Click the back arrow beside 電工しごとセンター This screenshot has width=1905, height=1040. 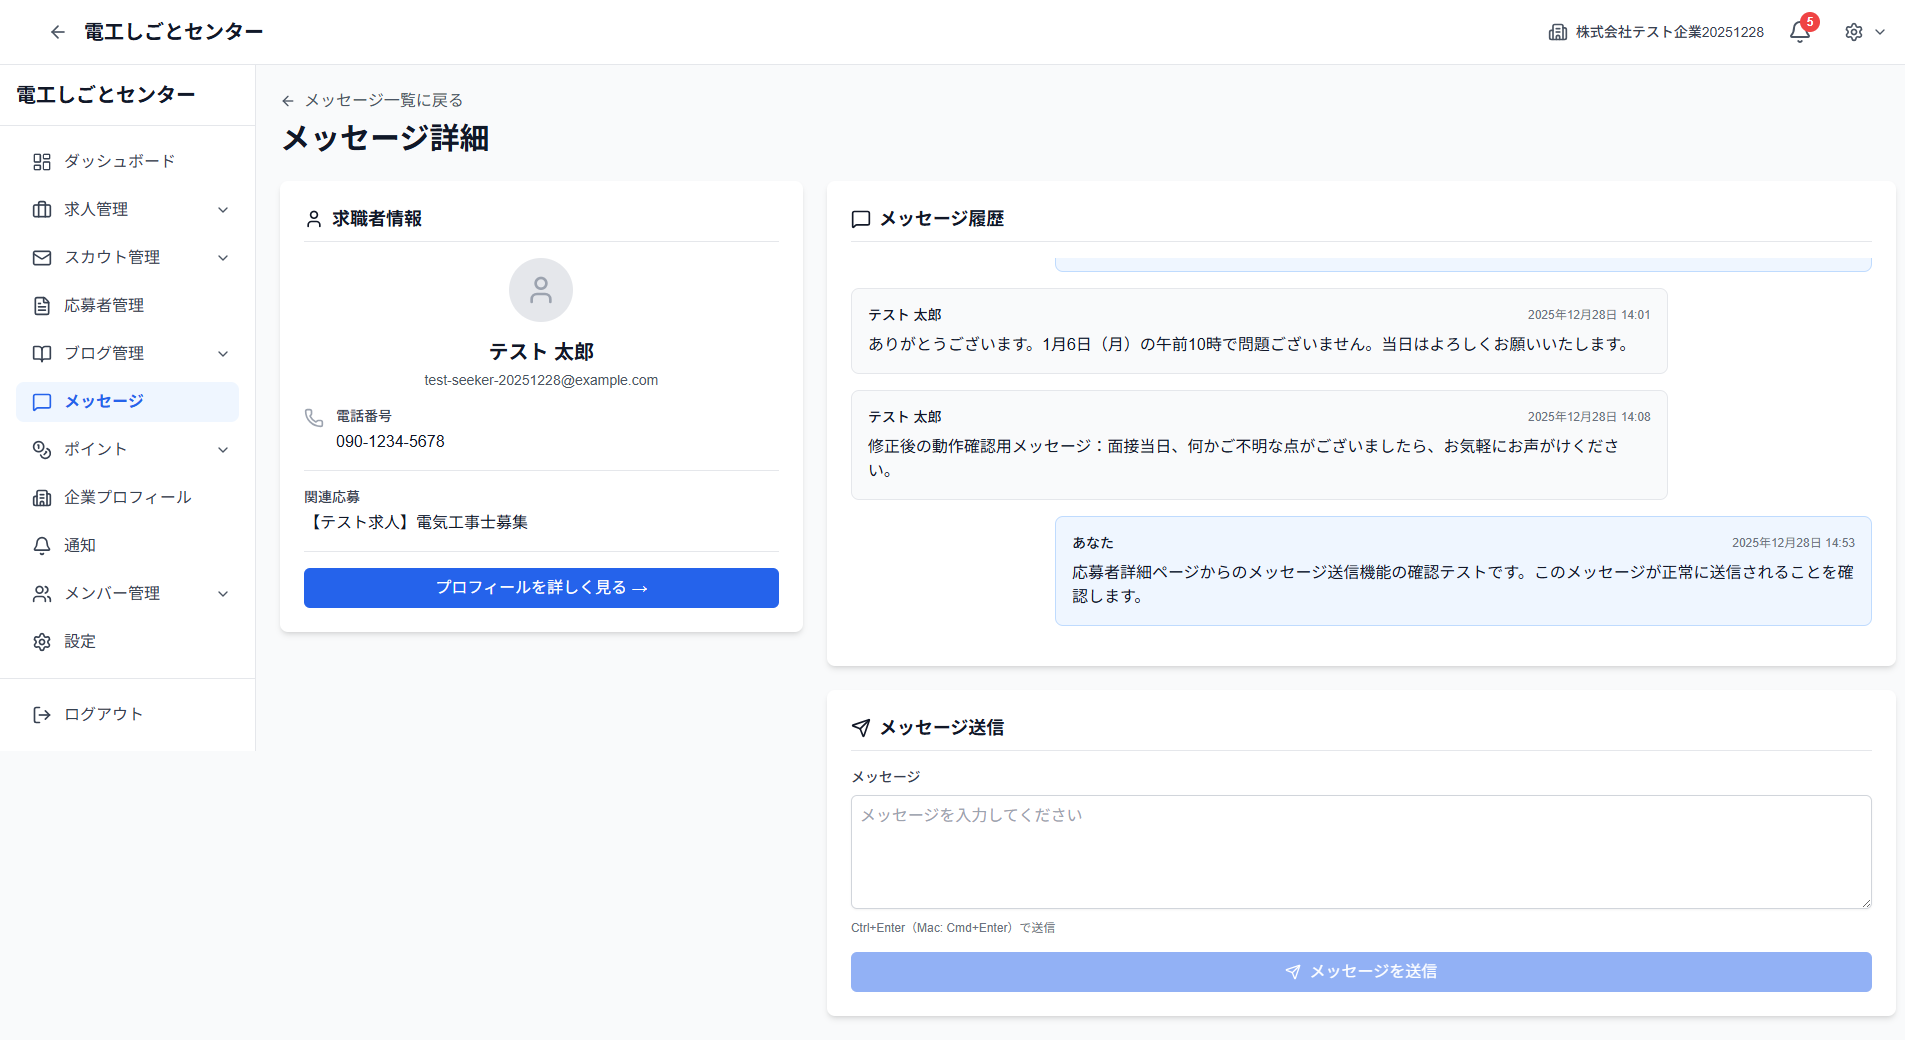[57, 31]
